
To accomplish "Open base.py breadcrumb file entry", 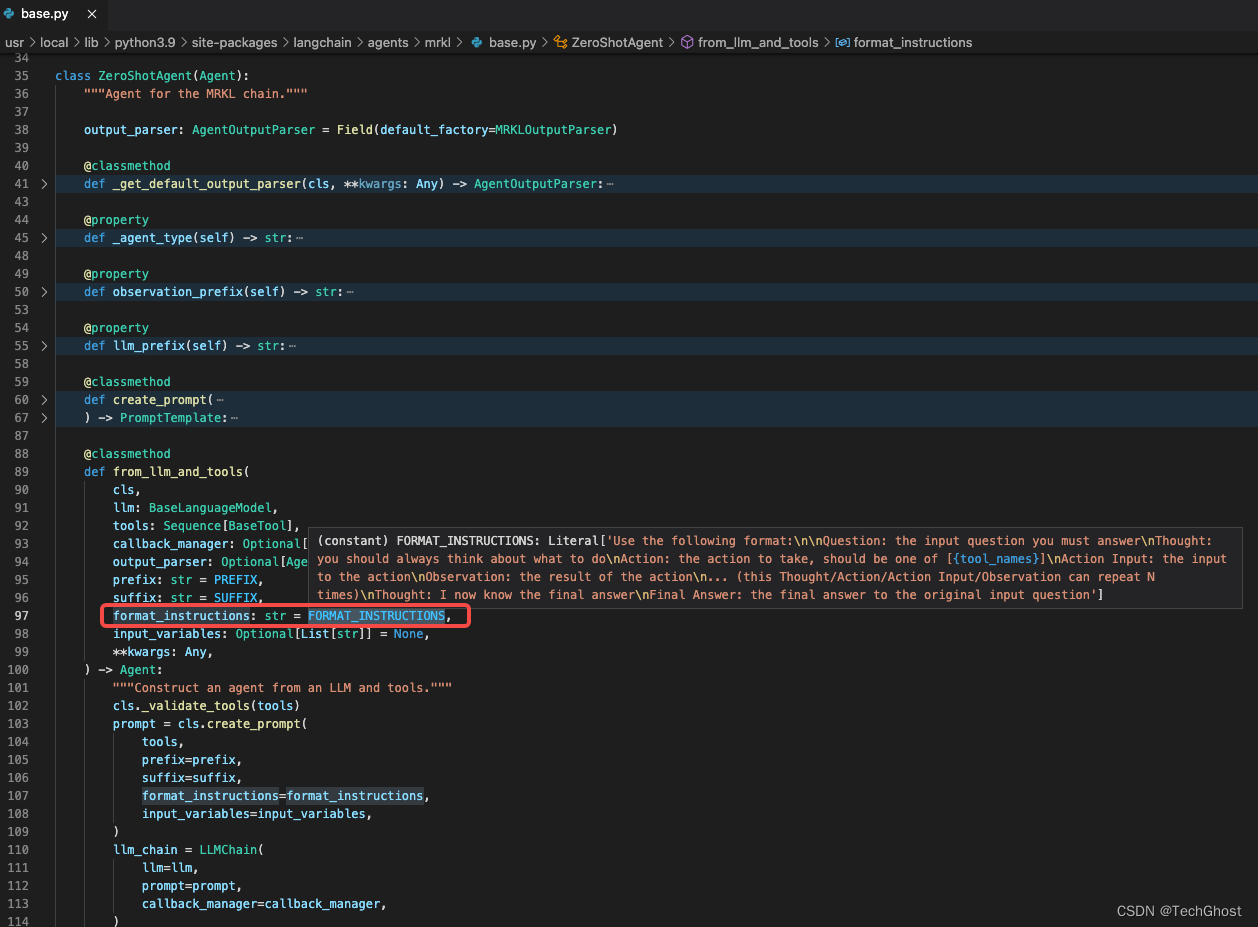I will [x=512, y=42].
